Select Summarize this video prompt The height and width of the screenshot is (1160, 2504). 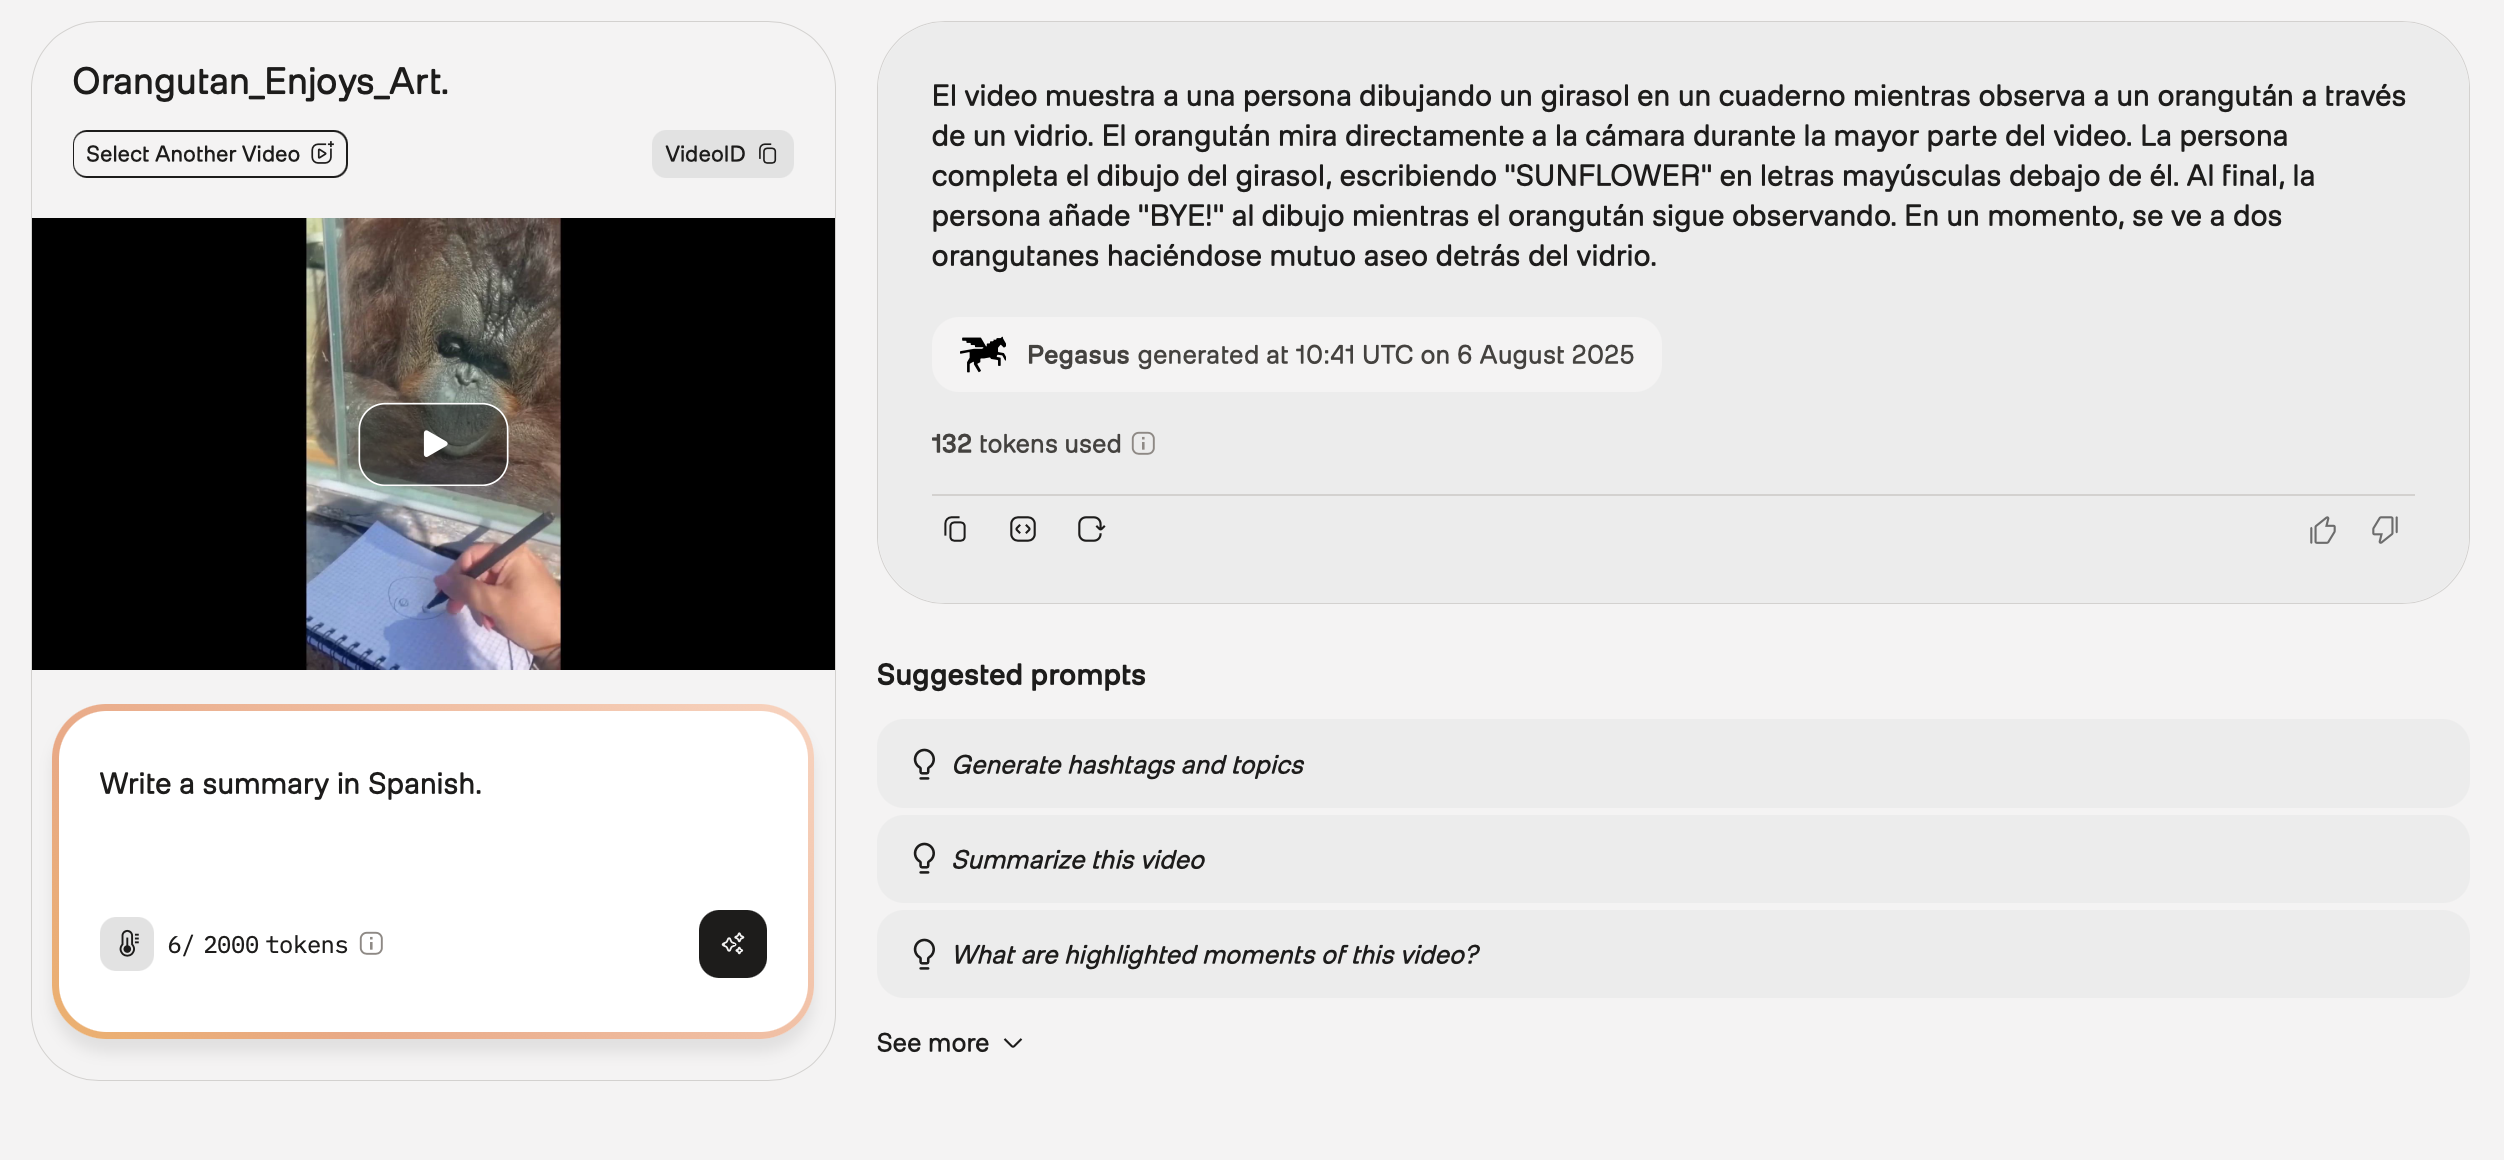(x=1672, y=859)
